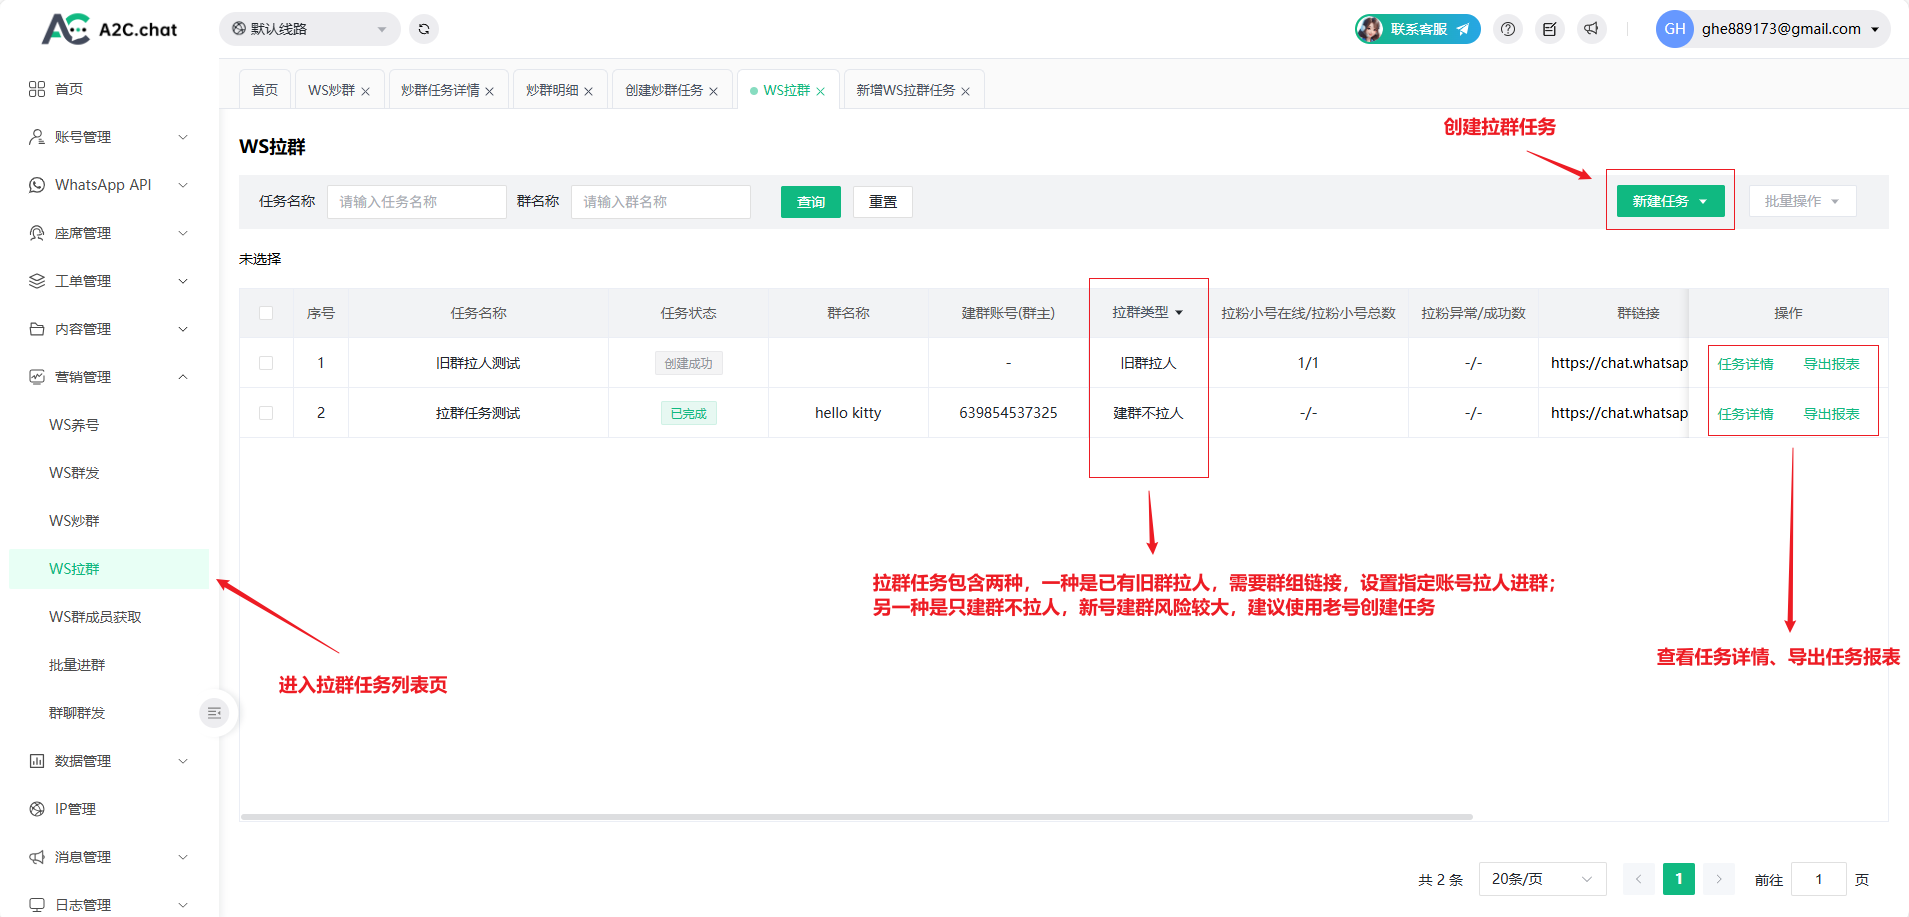Click the refresh line icon
Viewport: 1909px width, 917px height.
[x=424, y=29]
